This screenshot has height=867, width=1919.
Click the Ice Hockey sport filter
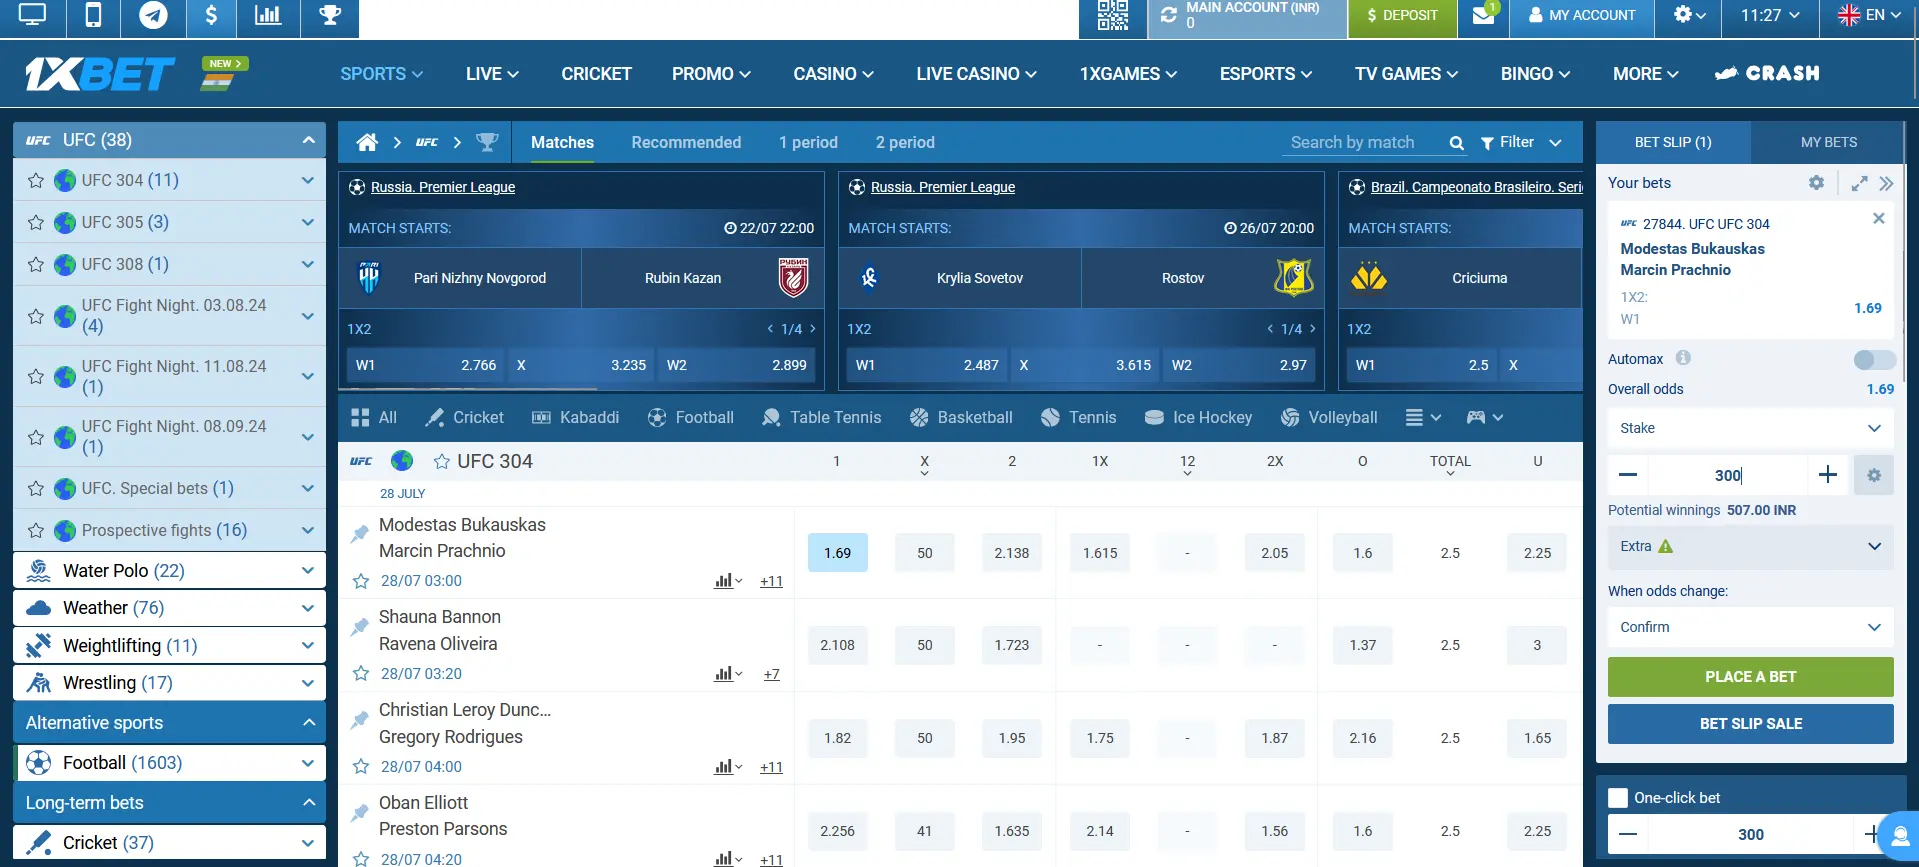coord(1198,417)
